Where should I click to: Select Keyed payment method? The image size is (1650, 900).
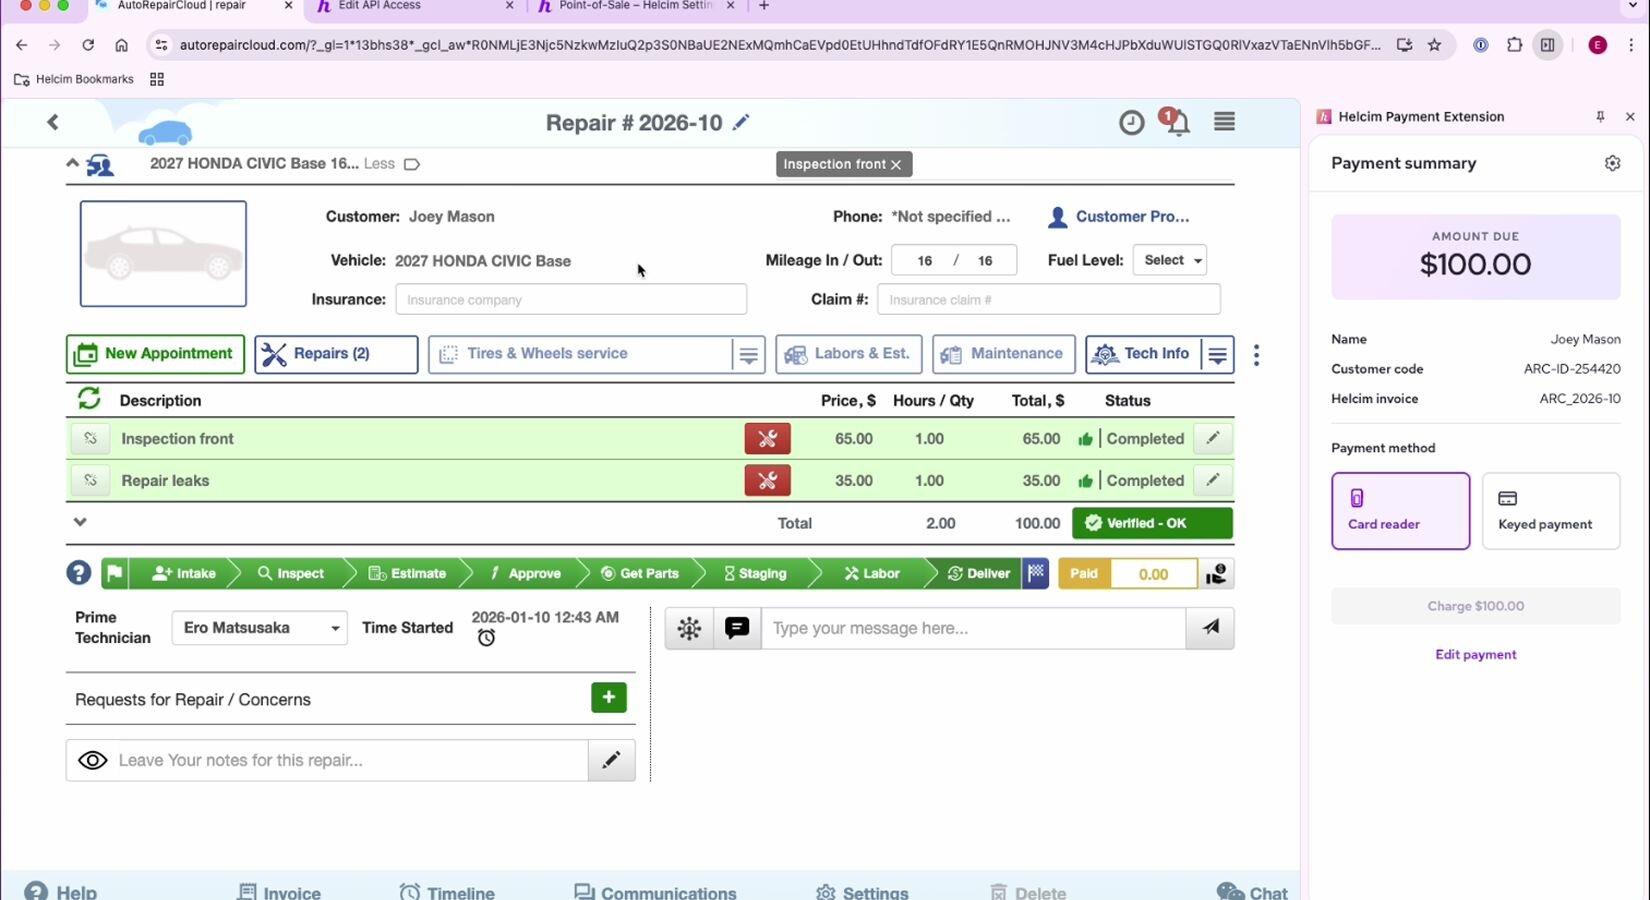pos(1550,511)
